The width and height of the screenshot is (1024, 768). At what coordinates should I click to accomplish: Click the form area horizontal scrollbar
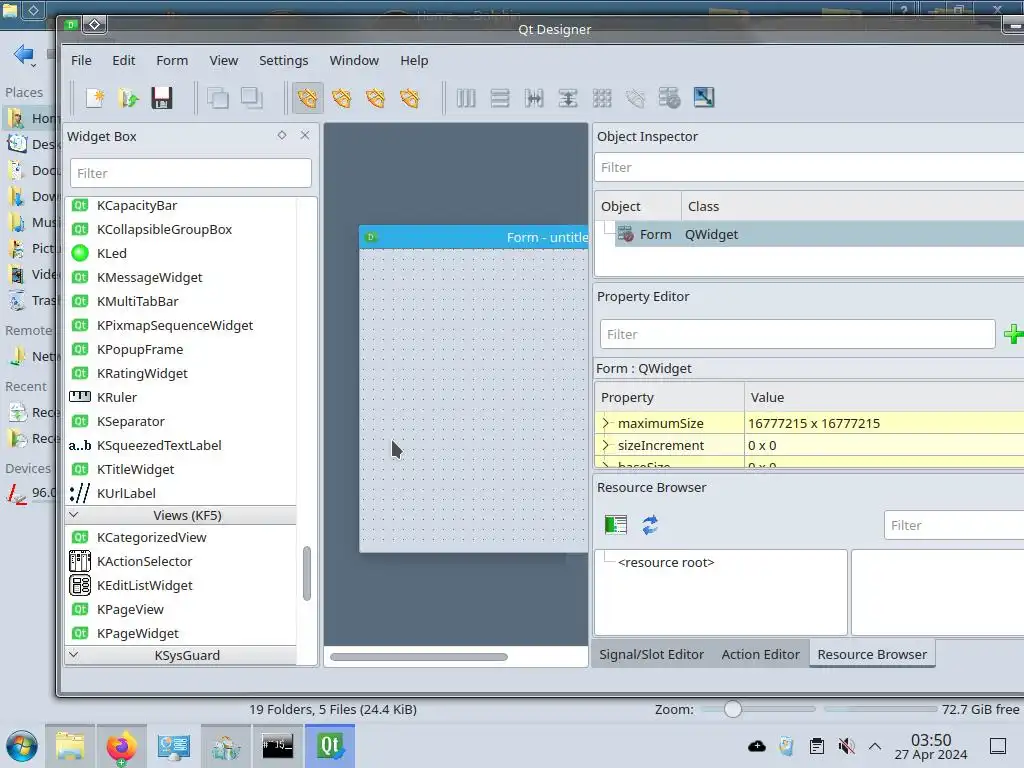(x=419, y=656)
